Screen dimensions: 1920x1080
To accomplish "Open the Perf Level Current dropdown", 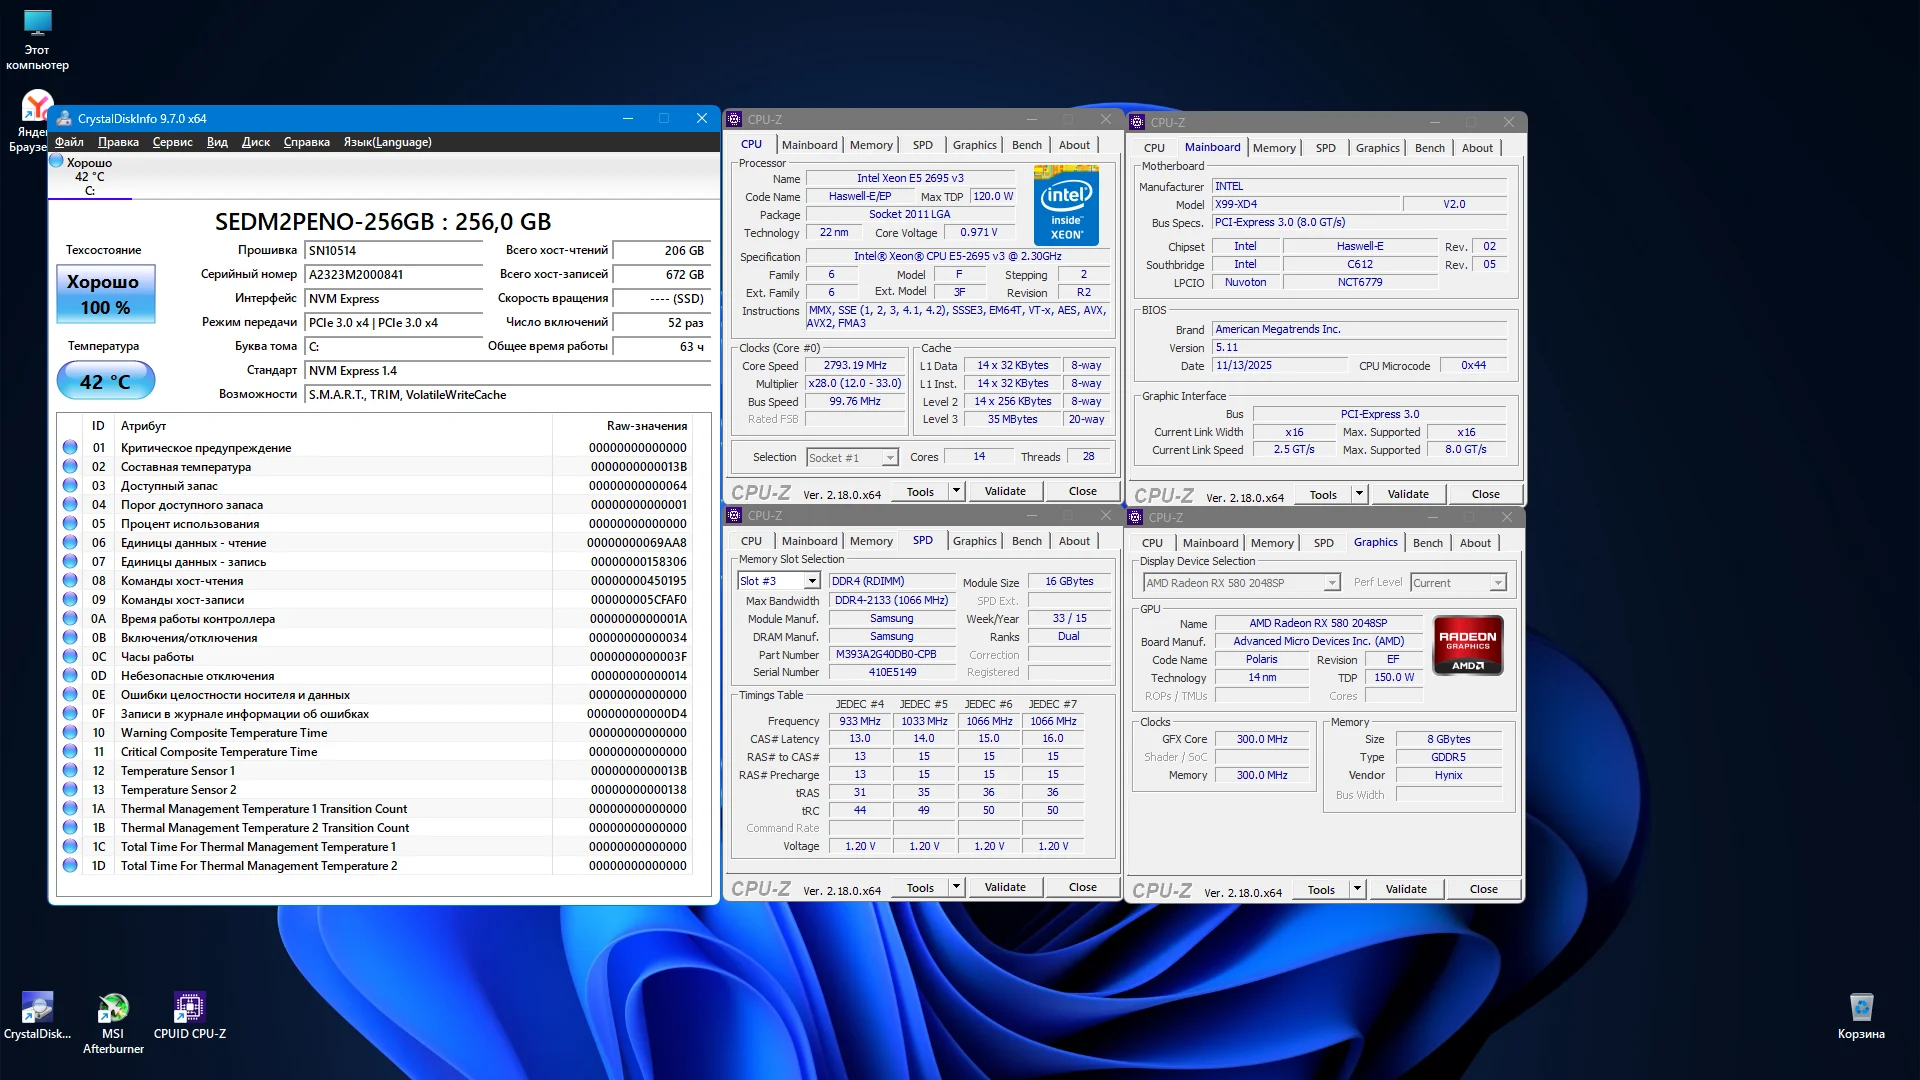I will coord(1458,583).
